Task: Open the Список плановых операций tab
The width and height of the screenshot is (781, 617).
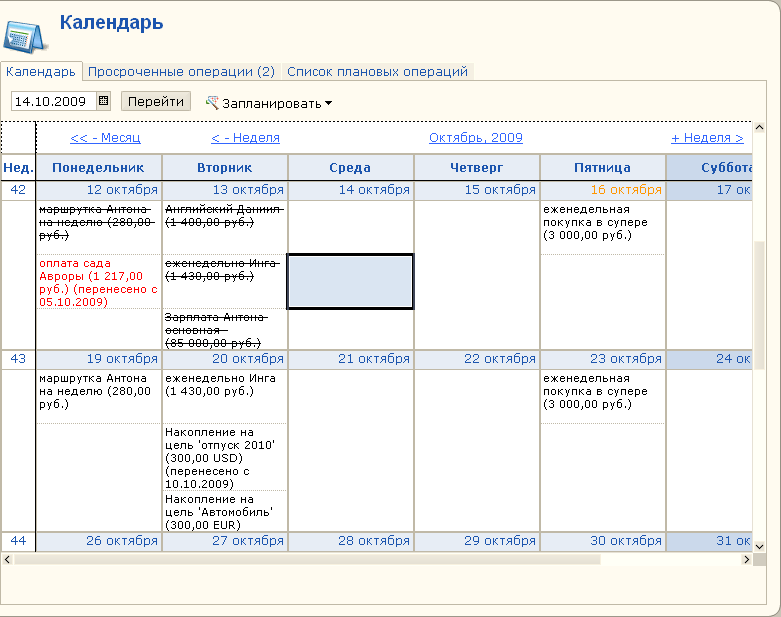Action: point(378,72)
